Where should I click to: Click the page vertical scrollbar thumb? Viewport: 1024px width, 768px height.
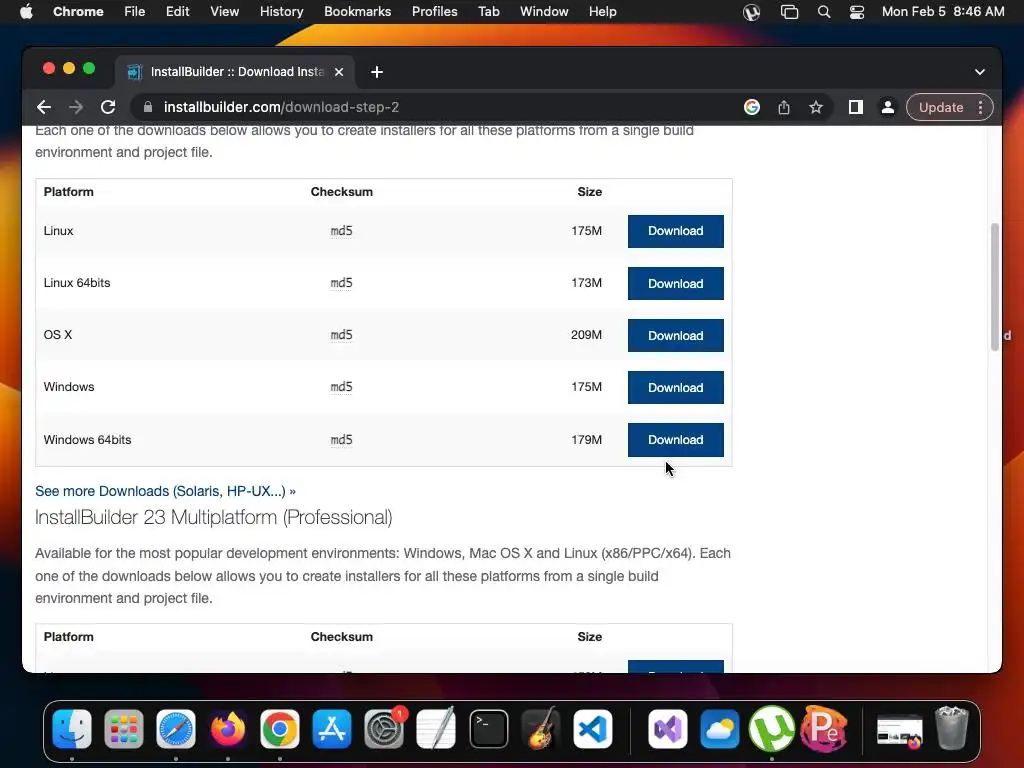pyautogui.click(x=995, y=287)
